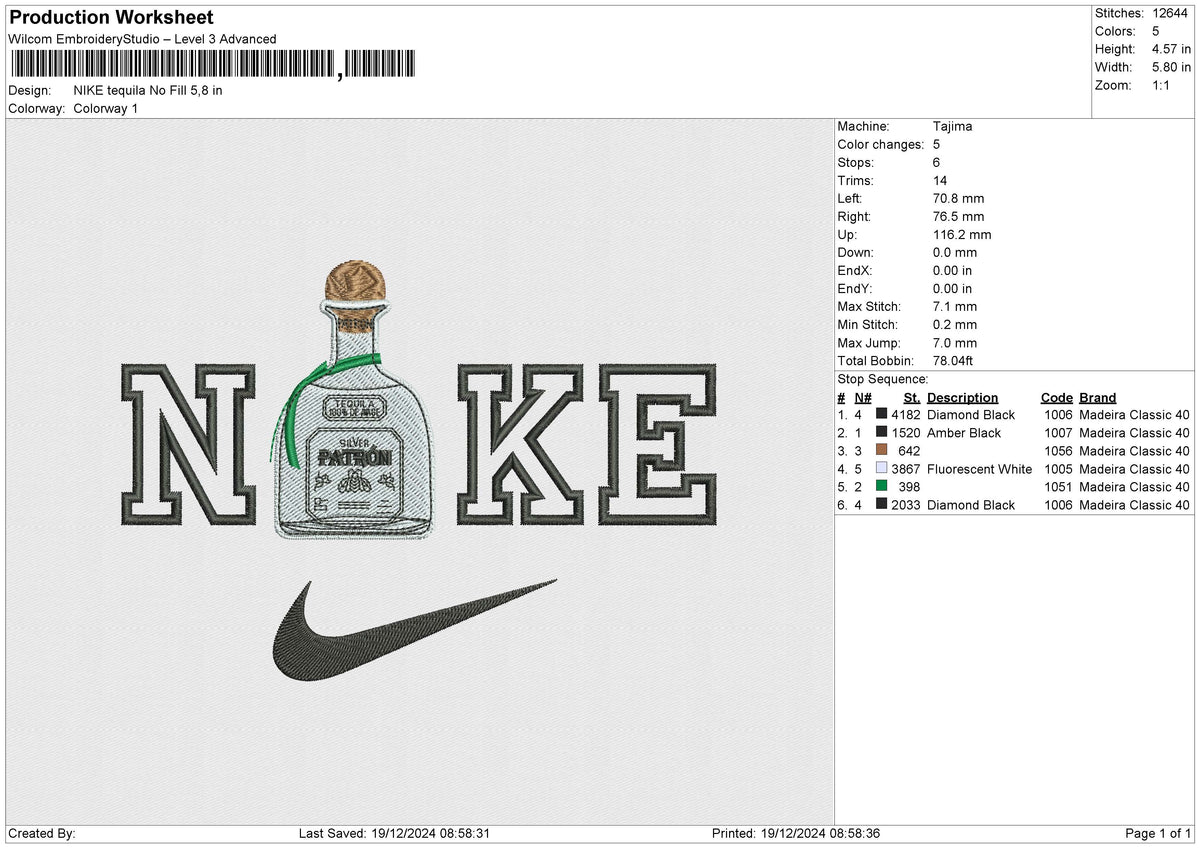The width and height of the screenshot is (1200, 848).
Task: Click the "N#" column header
Action: [x=862, y=397]
